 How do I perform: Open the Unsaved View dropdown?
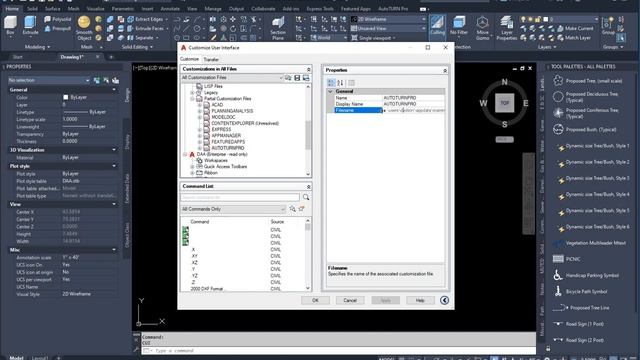pos(389,29)
